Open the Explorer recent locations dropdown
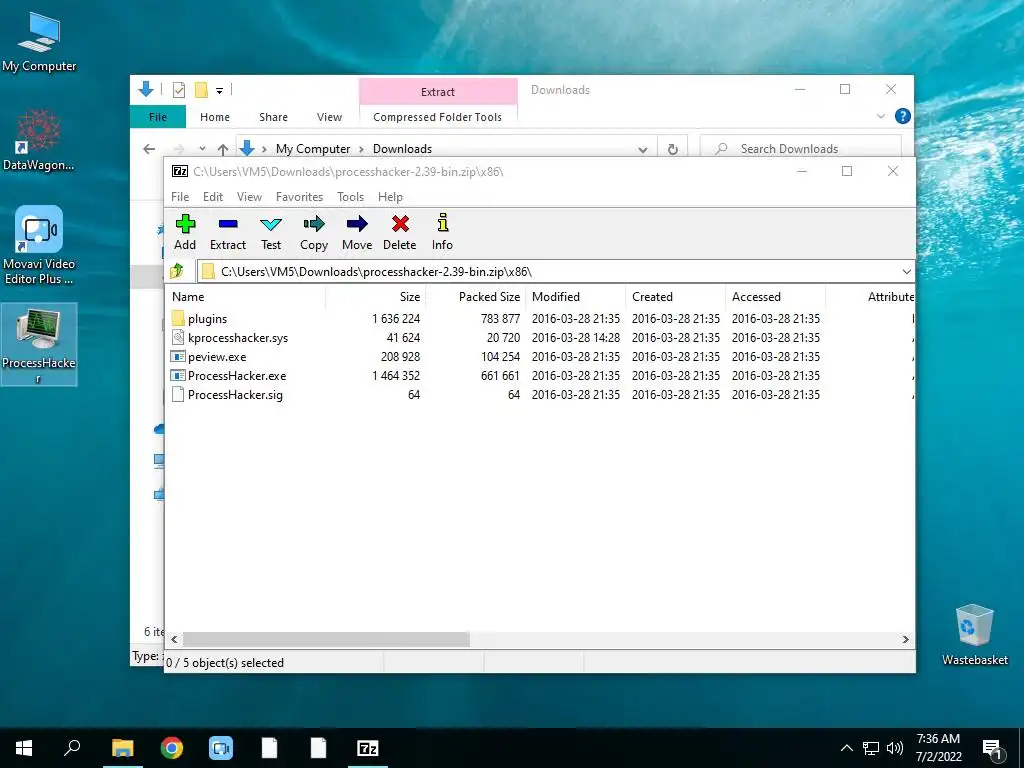This screenshot has width=1024, height=768. click(x=202, y=149)
